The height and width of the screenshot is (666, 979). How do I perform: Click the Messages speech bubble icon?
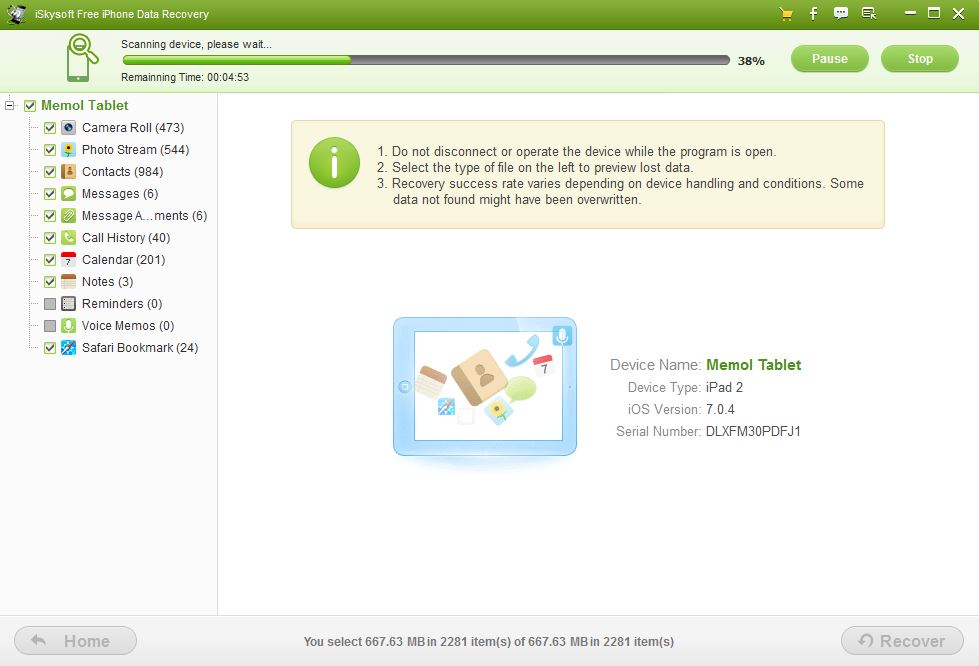[69, 193]
